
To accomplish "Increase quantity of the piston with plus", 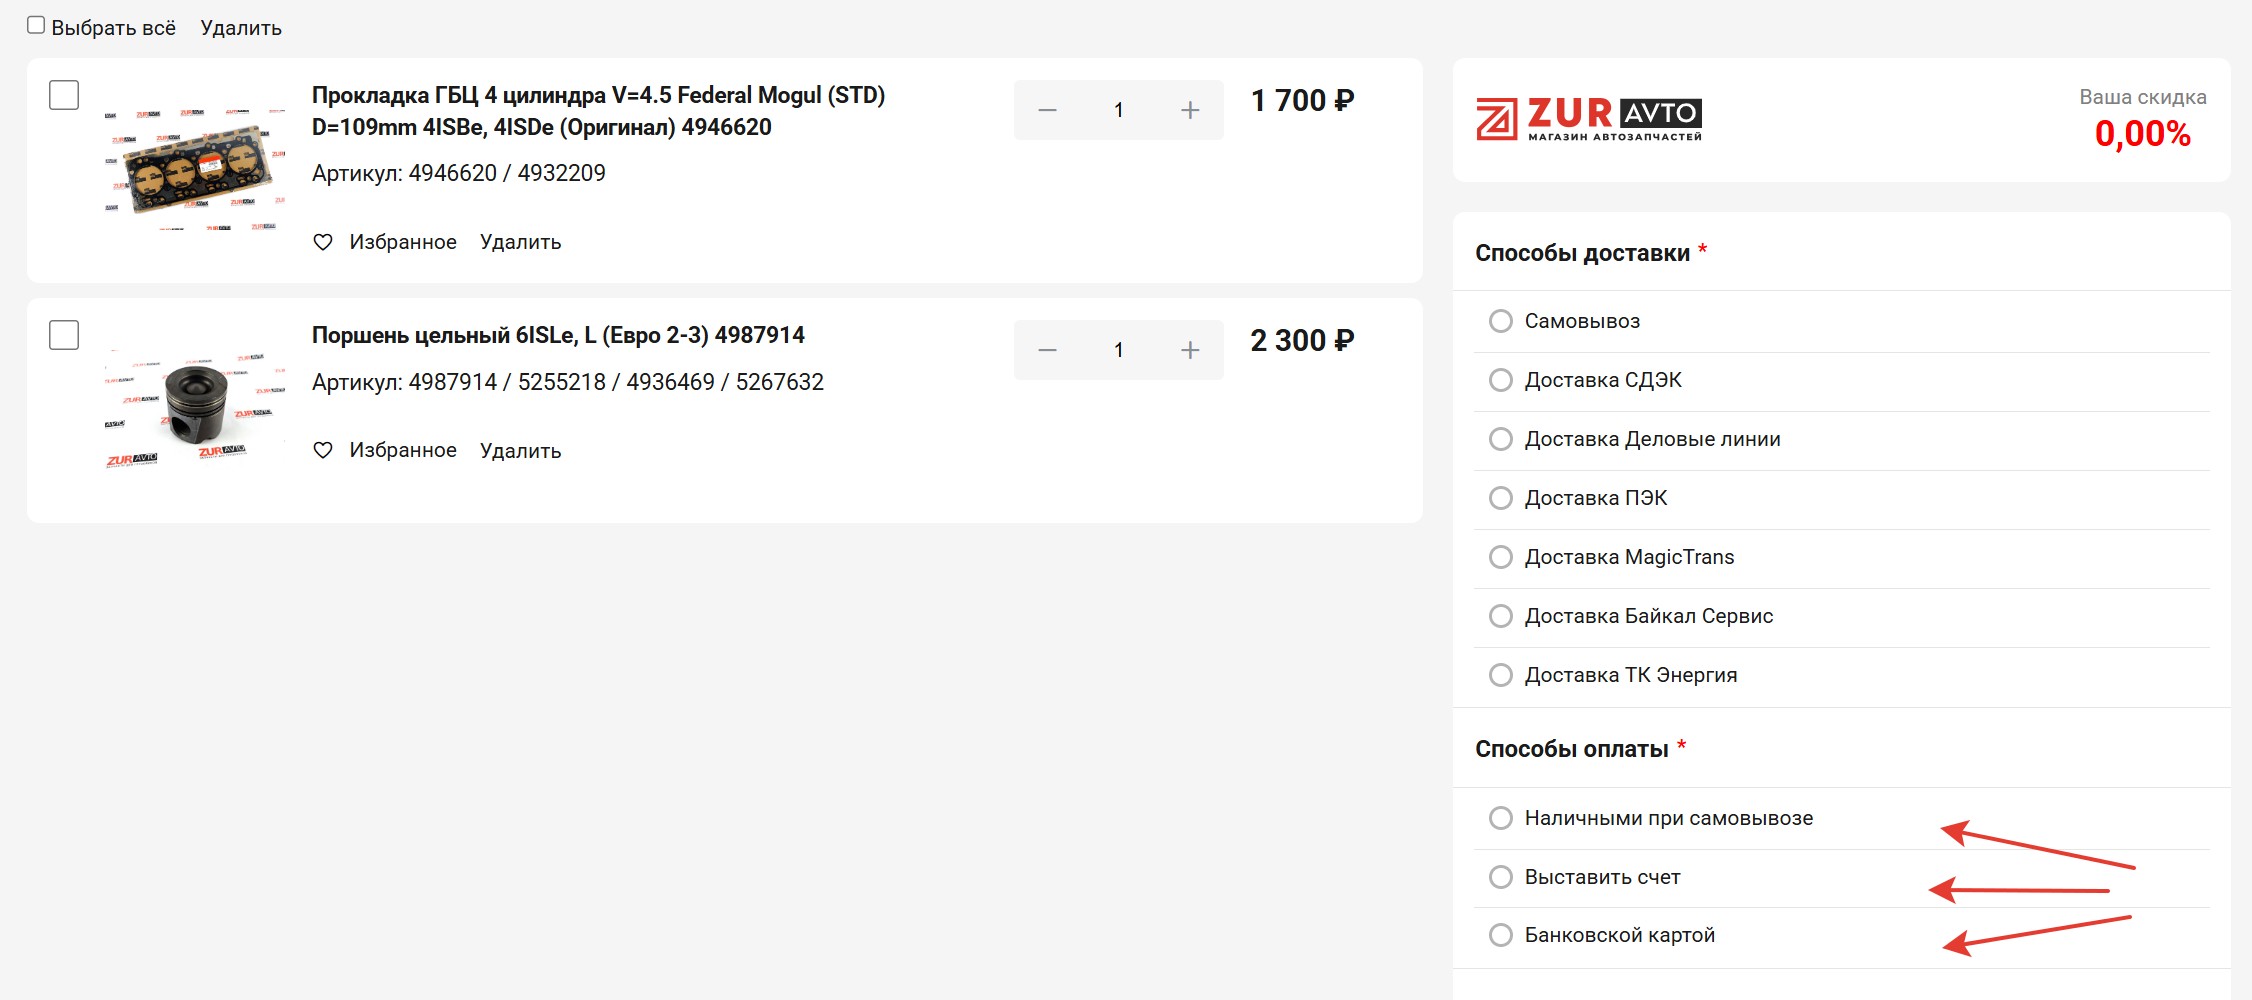I will [1190, 350].
